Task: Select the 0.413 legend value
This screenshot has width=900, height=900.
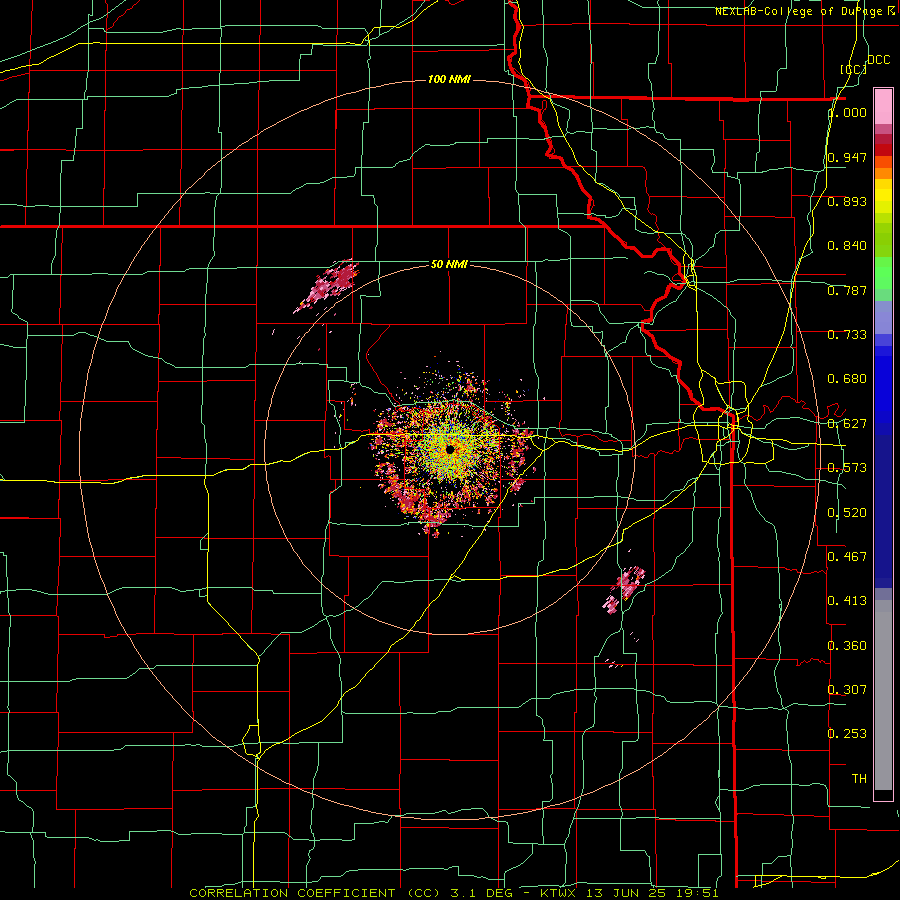Action: (x=847, y=601)
